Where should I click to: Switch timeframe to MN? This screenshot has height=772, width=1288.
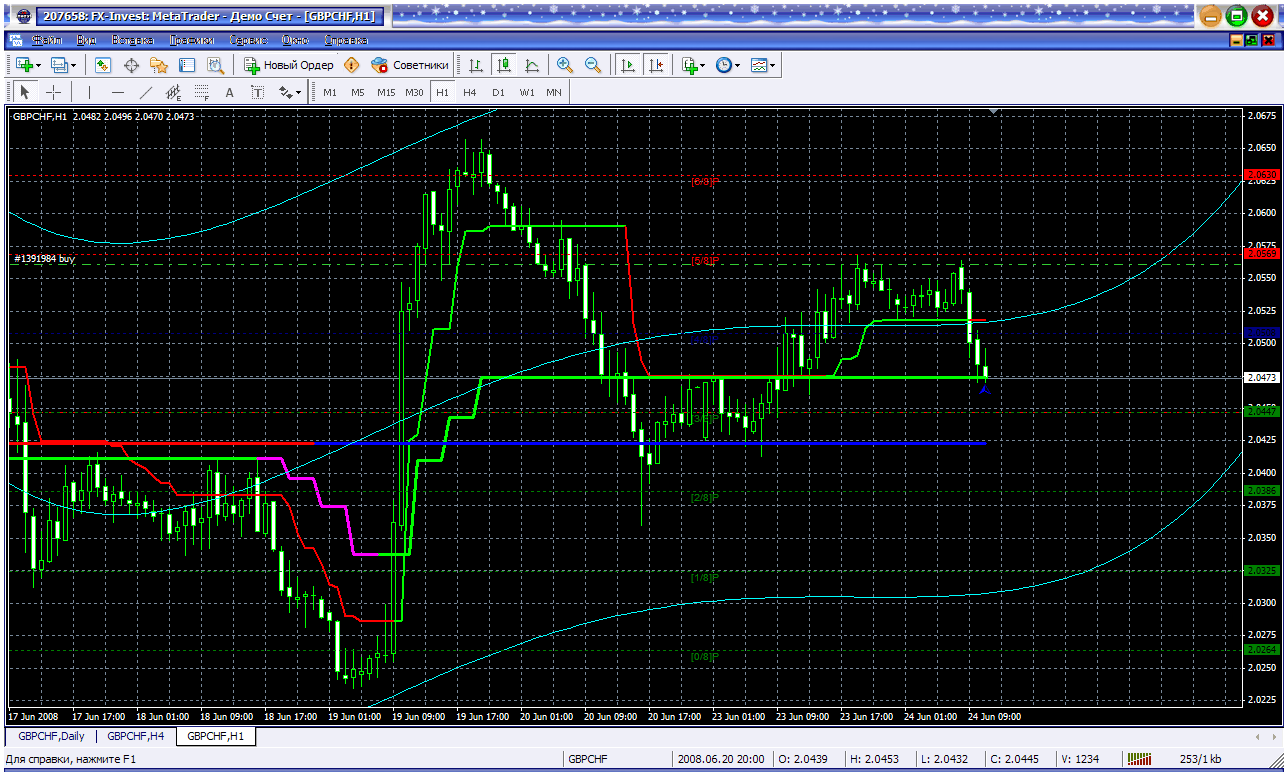(554, 92)
